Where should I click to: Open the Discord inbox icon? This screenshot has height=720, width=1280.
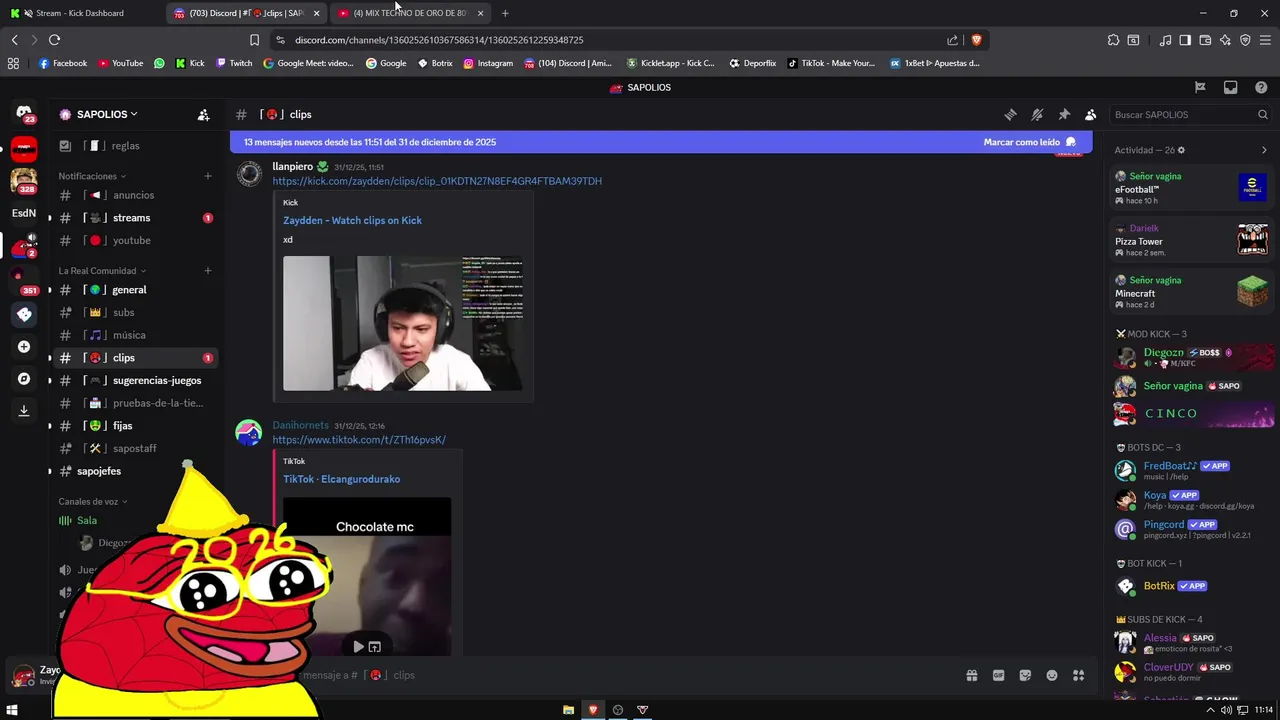[1230, 87]
